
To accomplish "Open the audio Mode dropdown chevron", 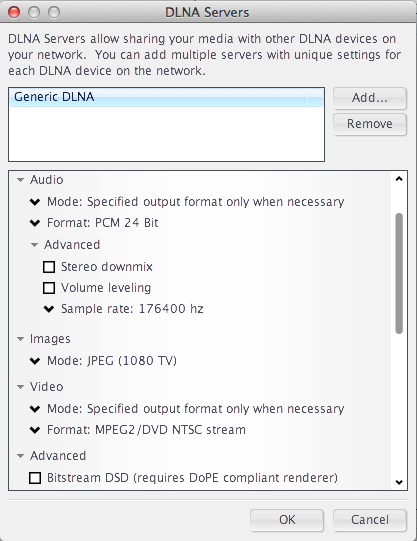I will pyautogui.click(x=35, y=202).
